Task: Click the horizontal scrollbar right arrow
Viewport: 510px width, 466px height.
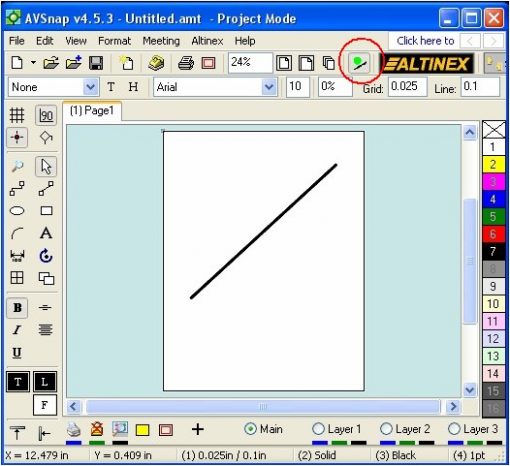Action: [x=453, y=406]
